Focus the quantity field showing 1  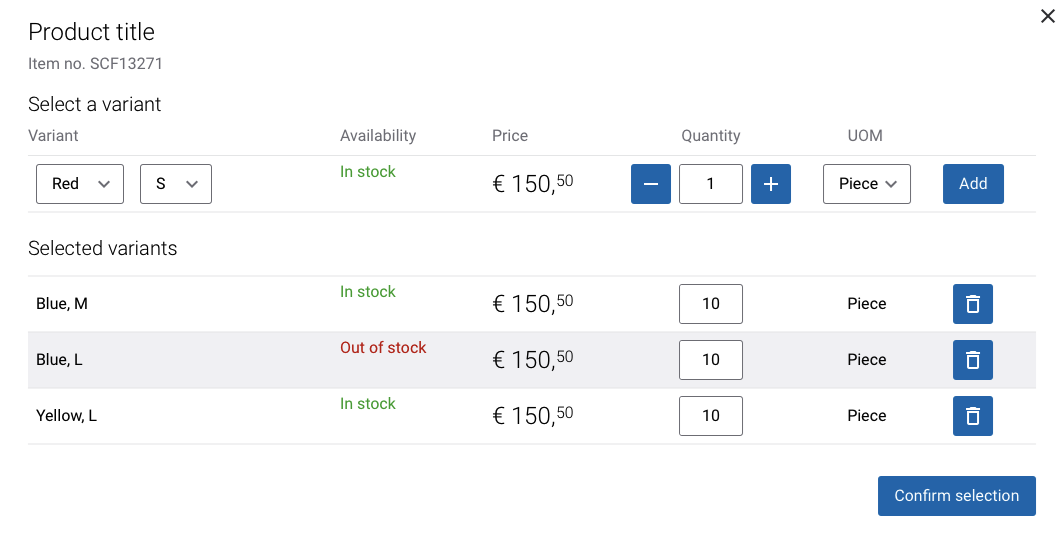[x=710, y=184]
